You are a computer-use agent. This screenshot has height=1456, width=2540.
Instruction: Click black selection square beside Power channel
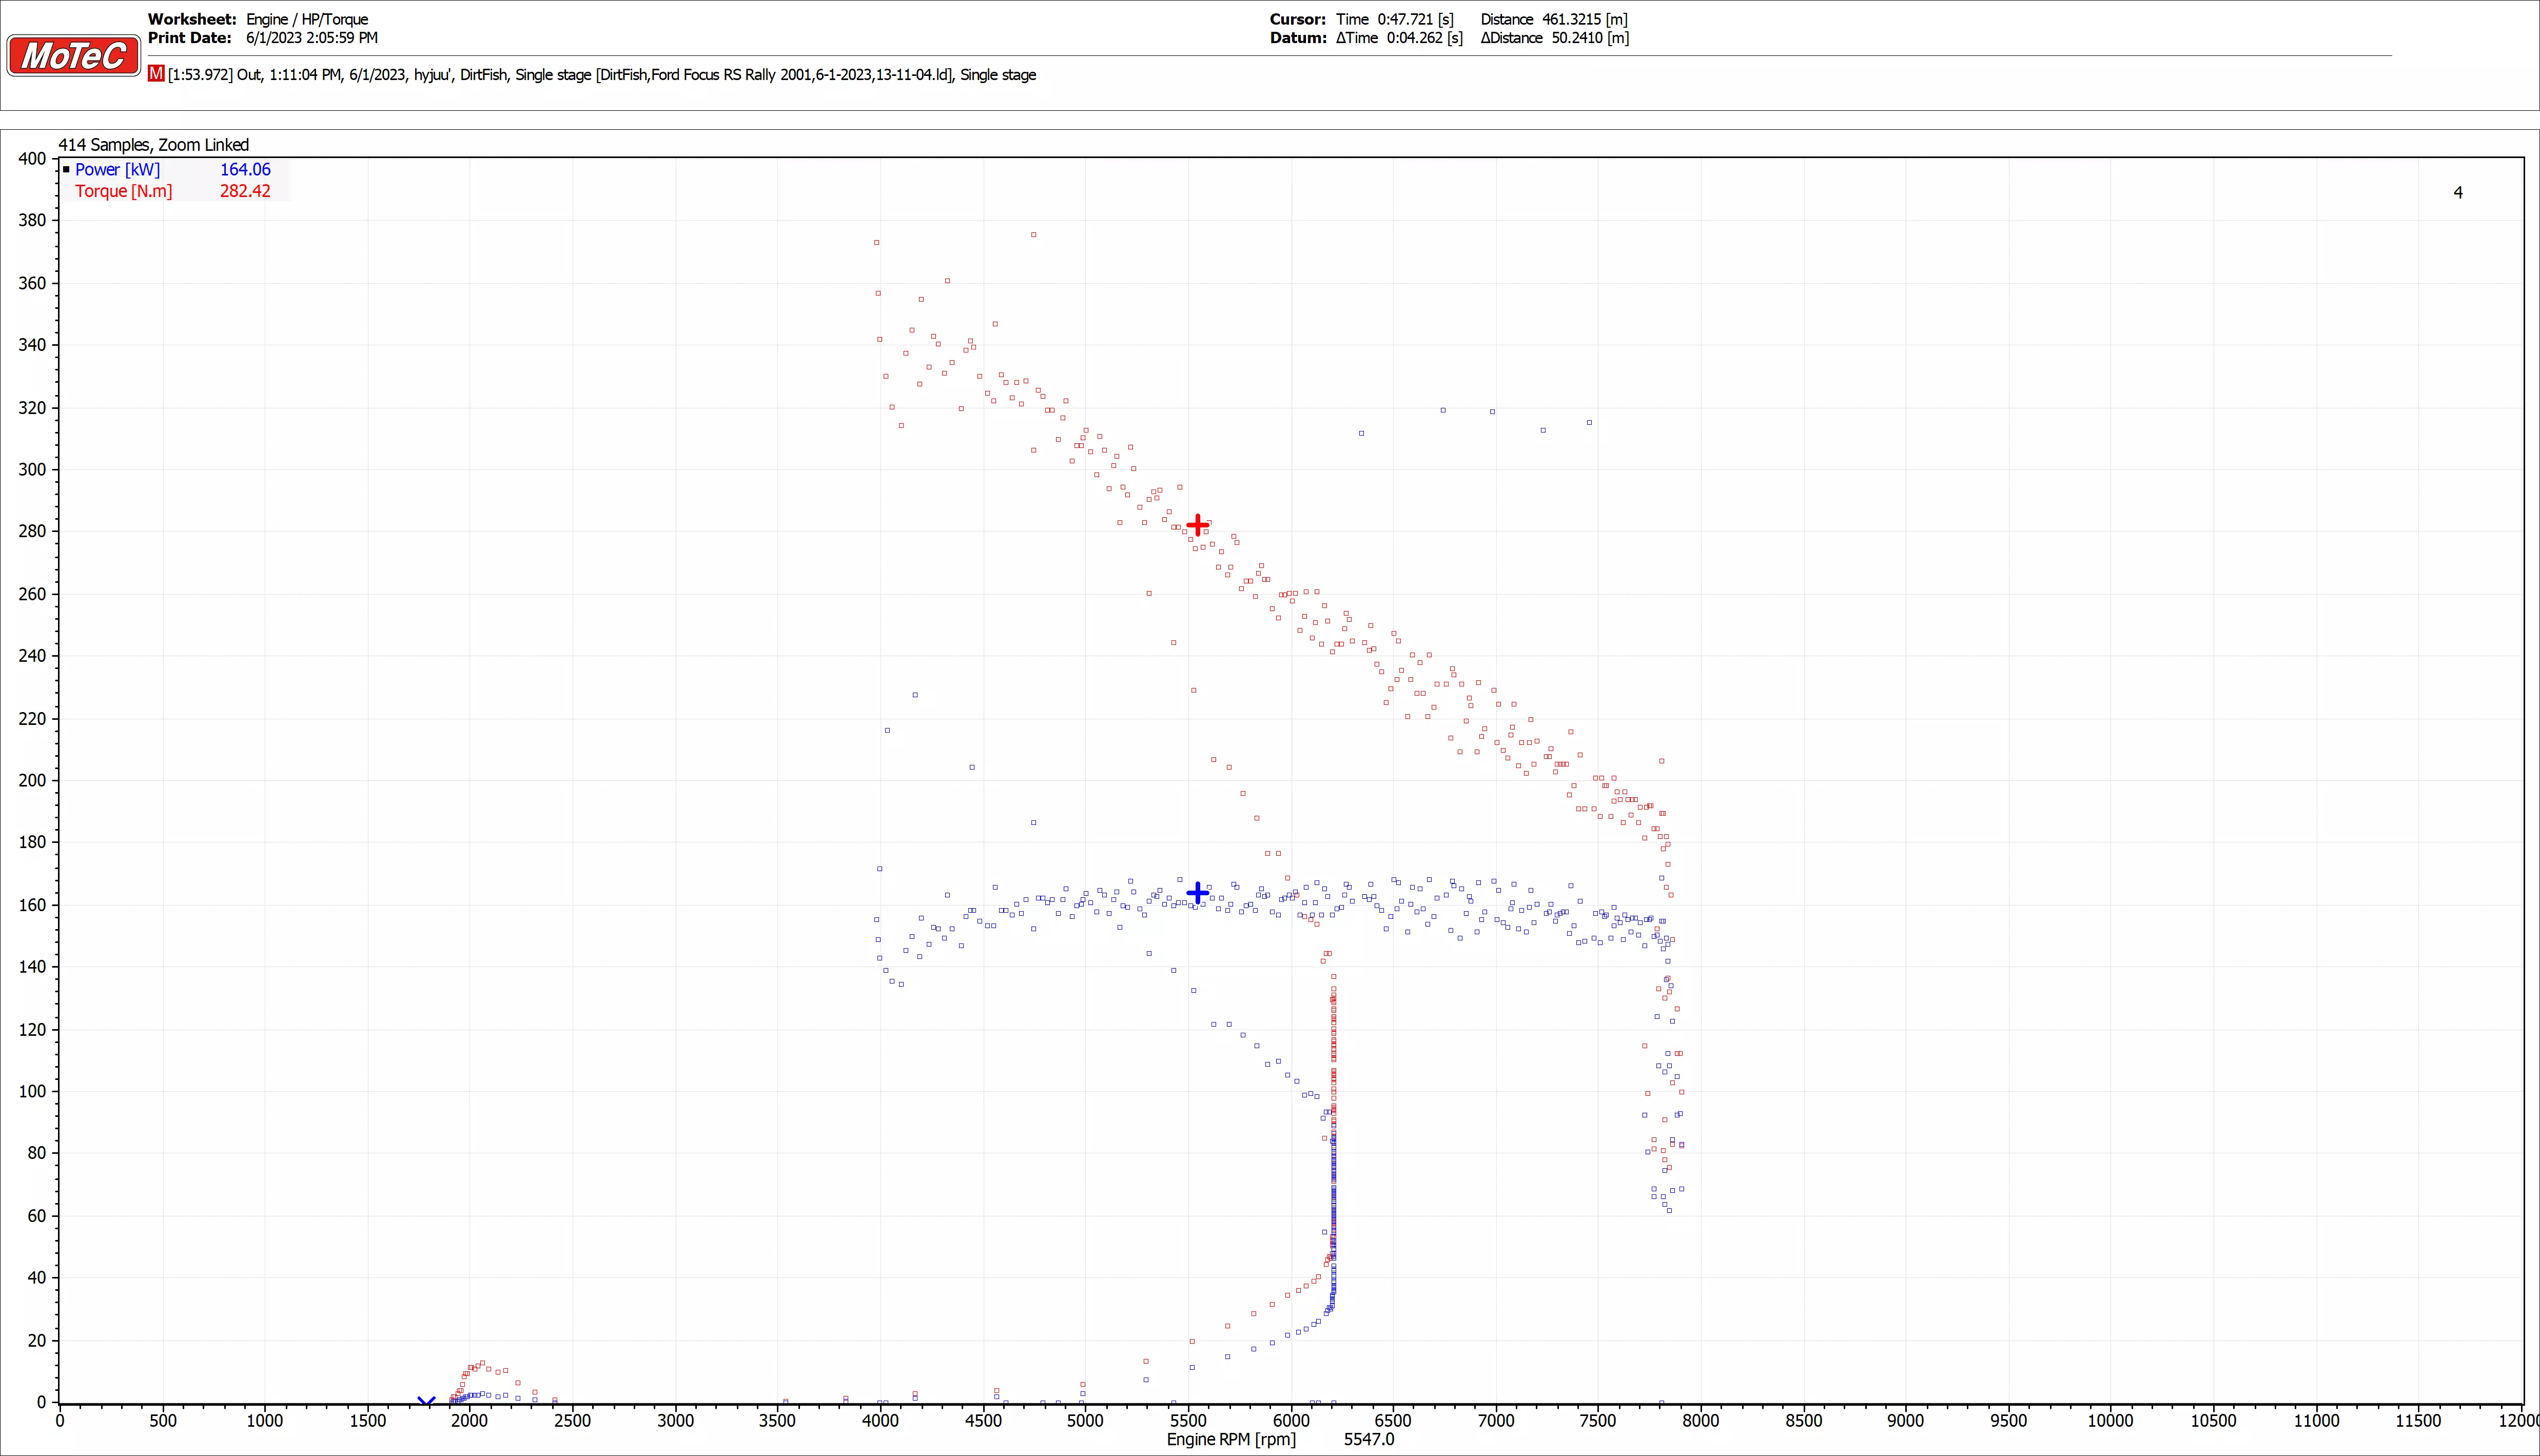[66, 170]
